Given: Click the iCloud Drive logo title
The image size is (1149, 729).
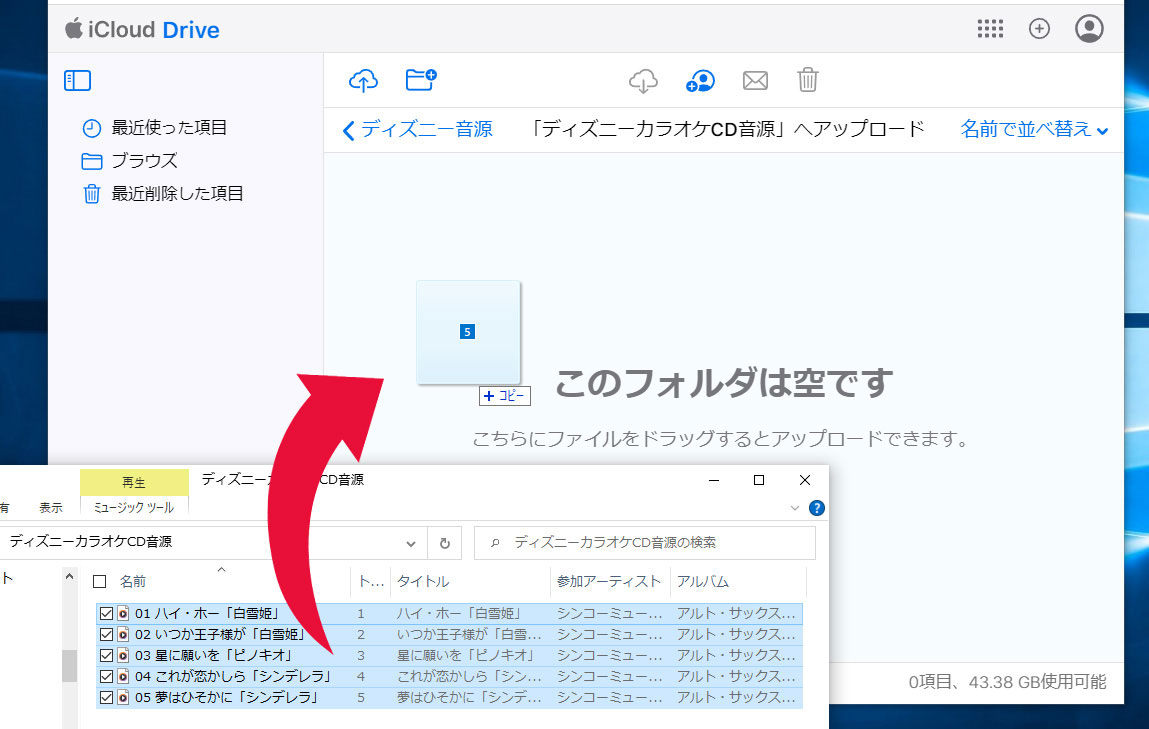Looking at the screenshot, I should coord(142,29).
